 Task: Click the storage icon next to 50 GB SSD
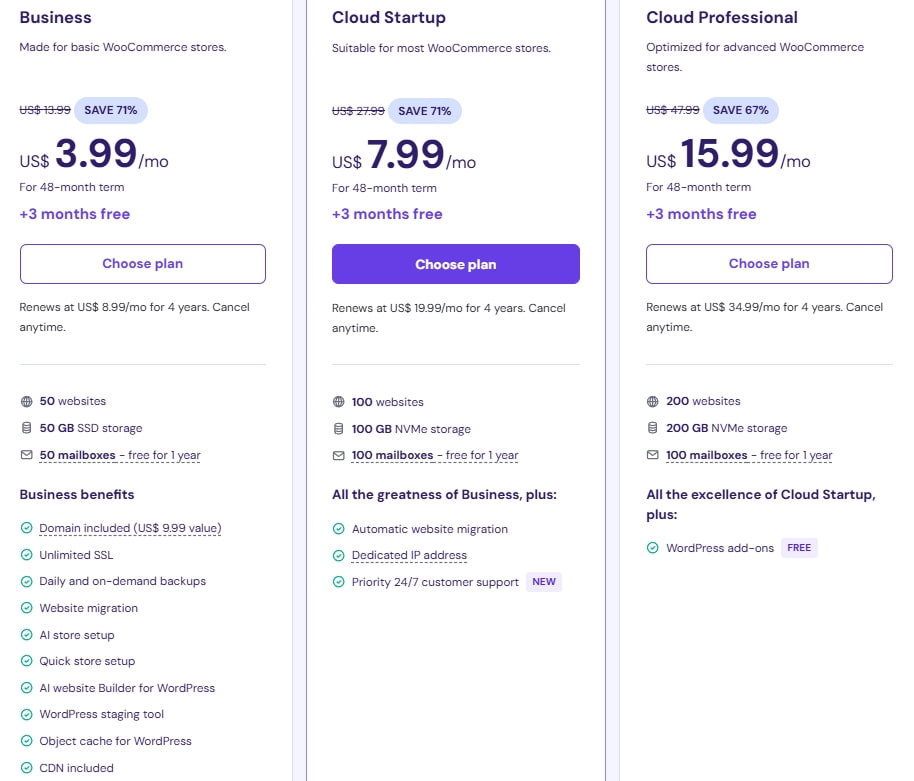(26, 428)
